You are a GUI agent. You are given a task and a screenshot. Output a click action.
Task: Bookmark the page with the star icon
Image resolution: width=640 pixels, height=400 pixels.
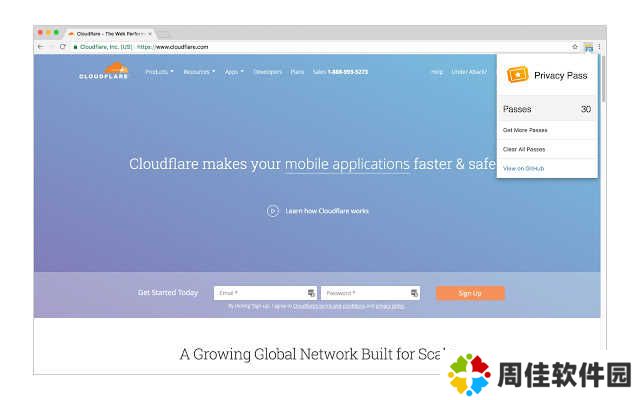click(x=575, y=47)
